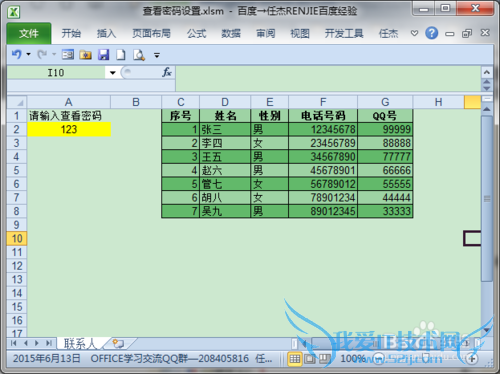This screenshot has height=374, width=500.
Task: Click the camera folder icon
Action: [86, 54]
